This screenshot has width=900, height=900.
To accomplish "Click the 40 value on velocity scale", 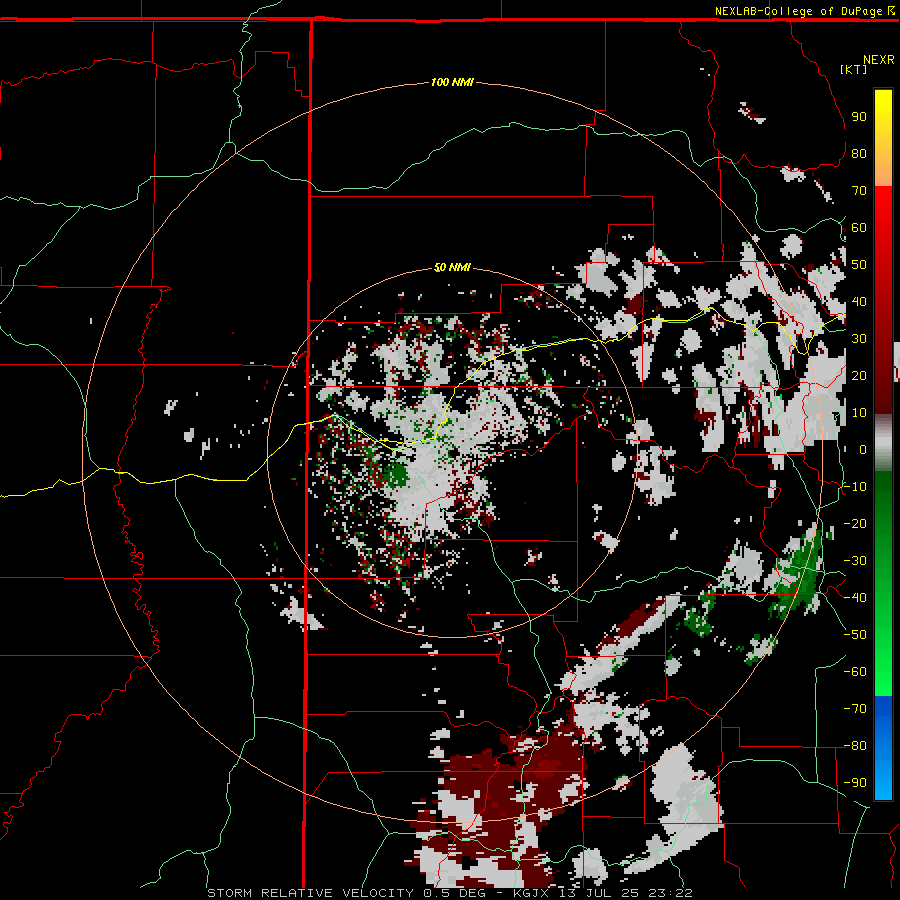I will click(859, 302).
